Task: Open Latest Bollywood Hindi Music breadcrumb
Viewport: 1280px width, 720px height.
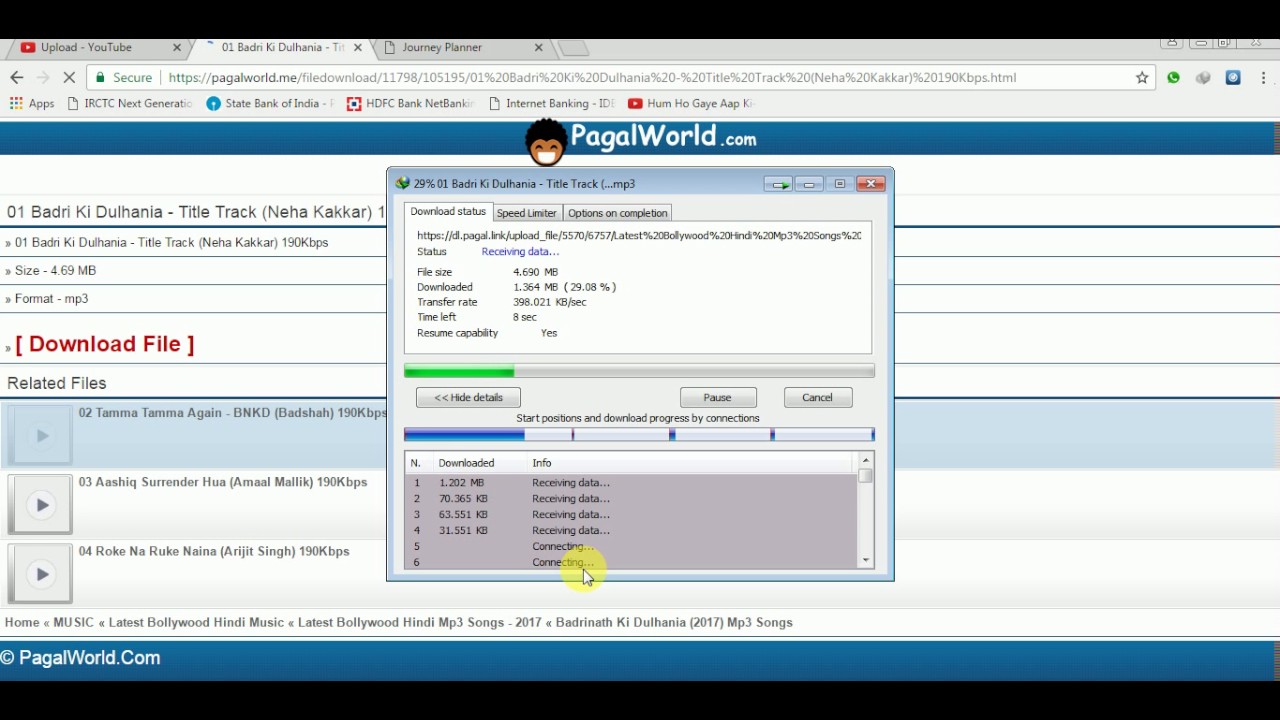Action: tap(196, 622)
